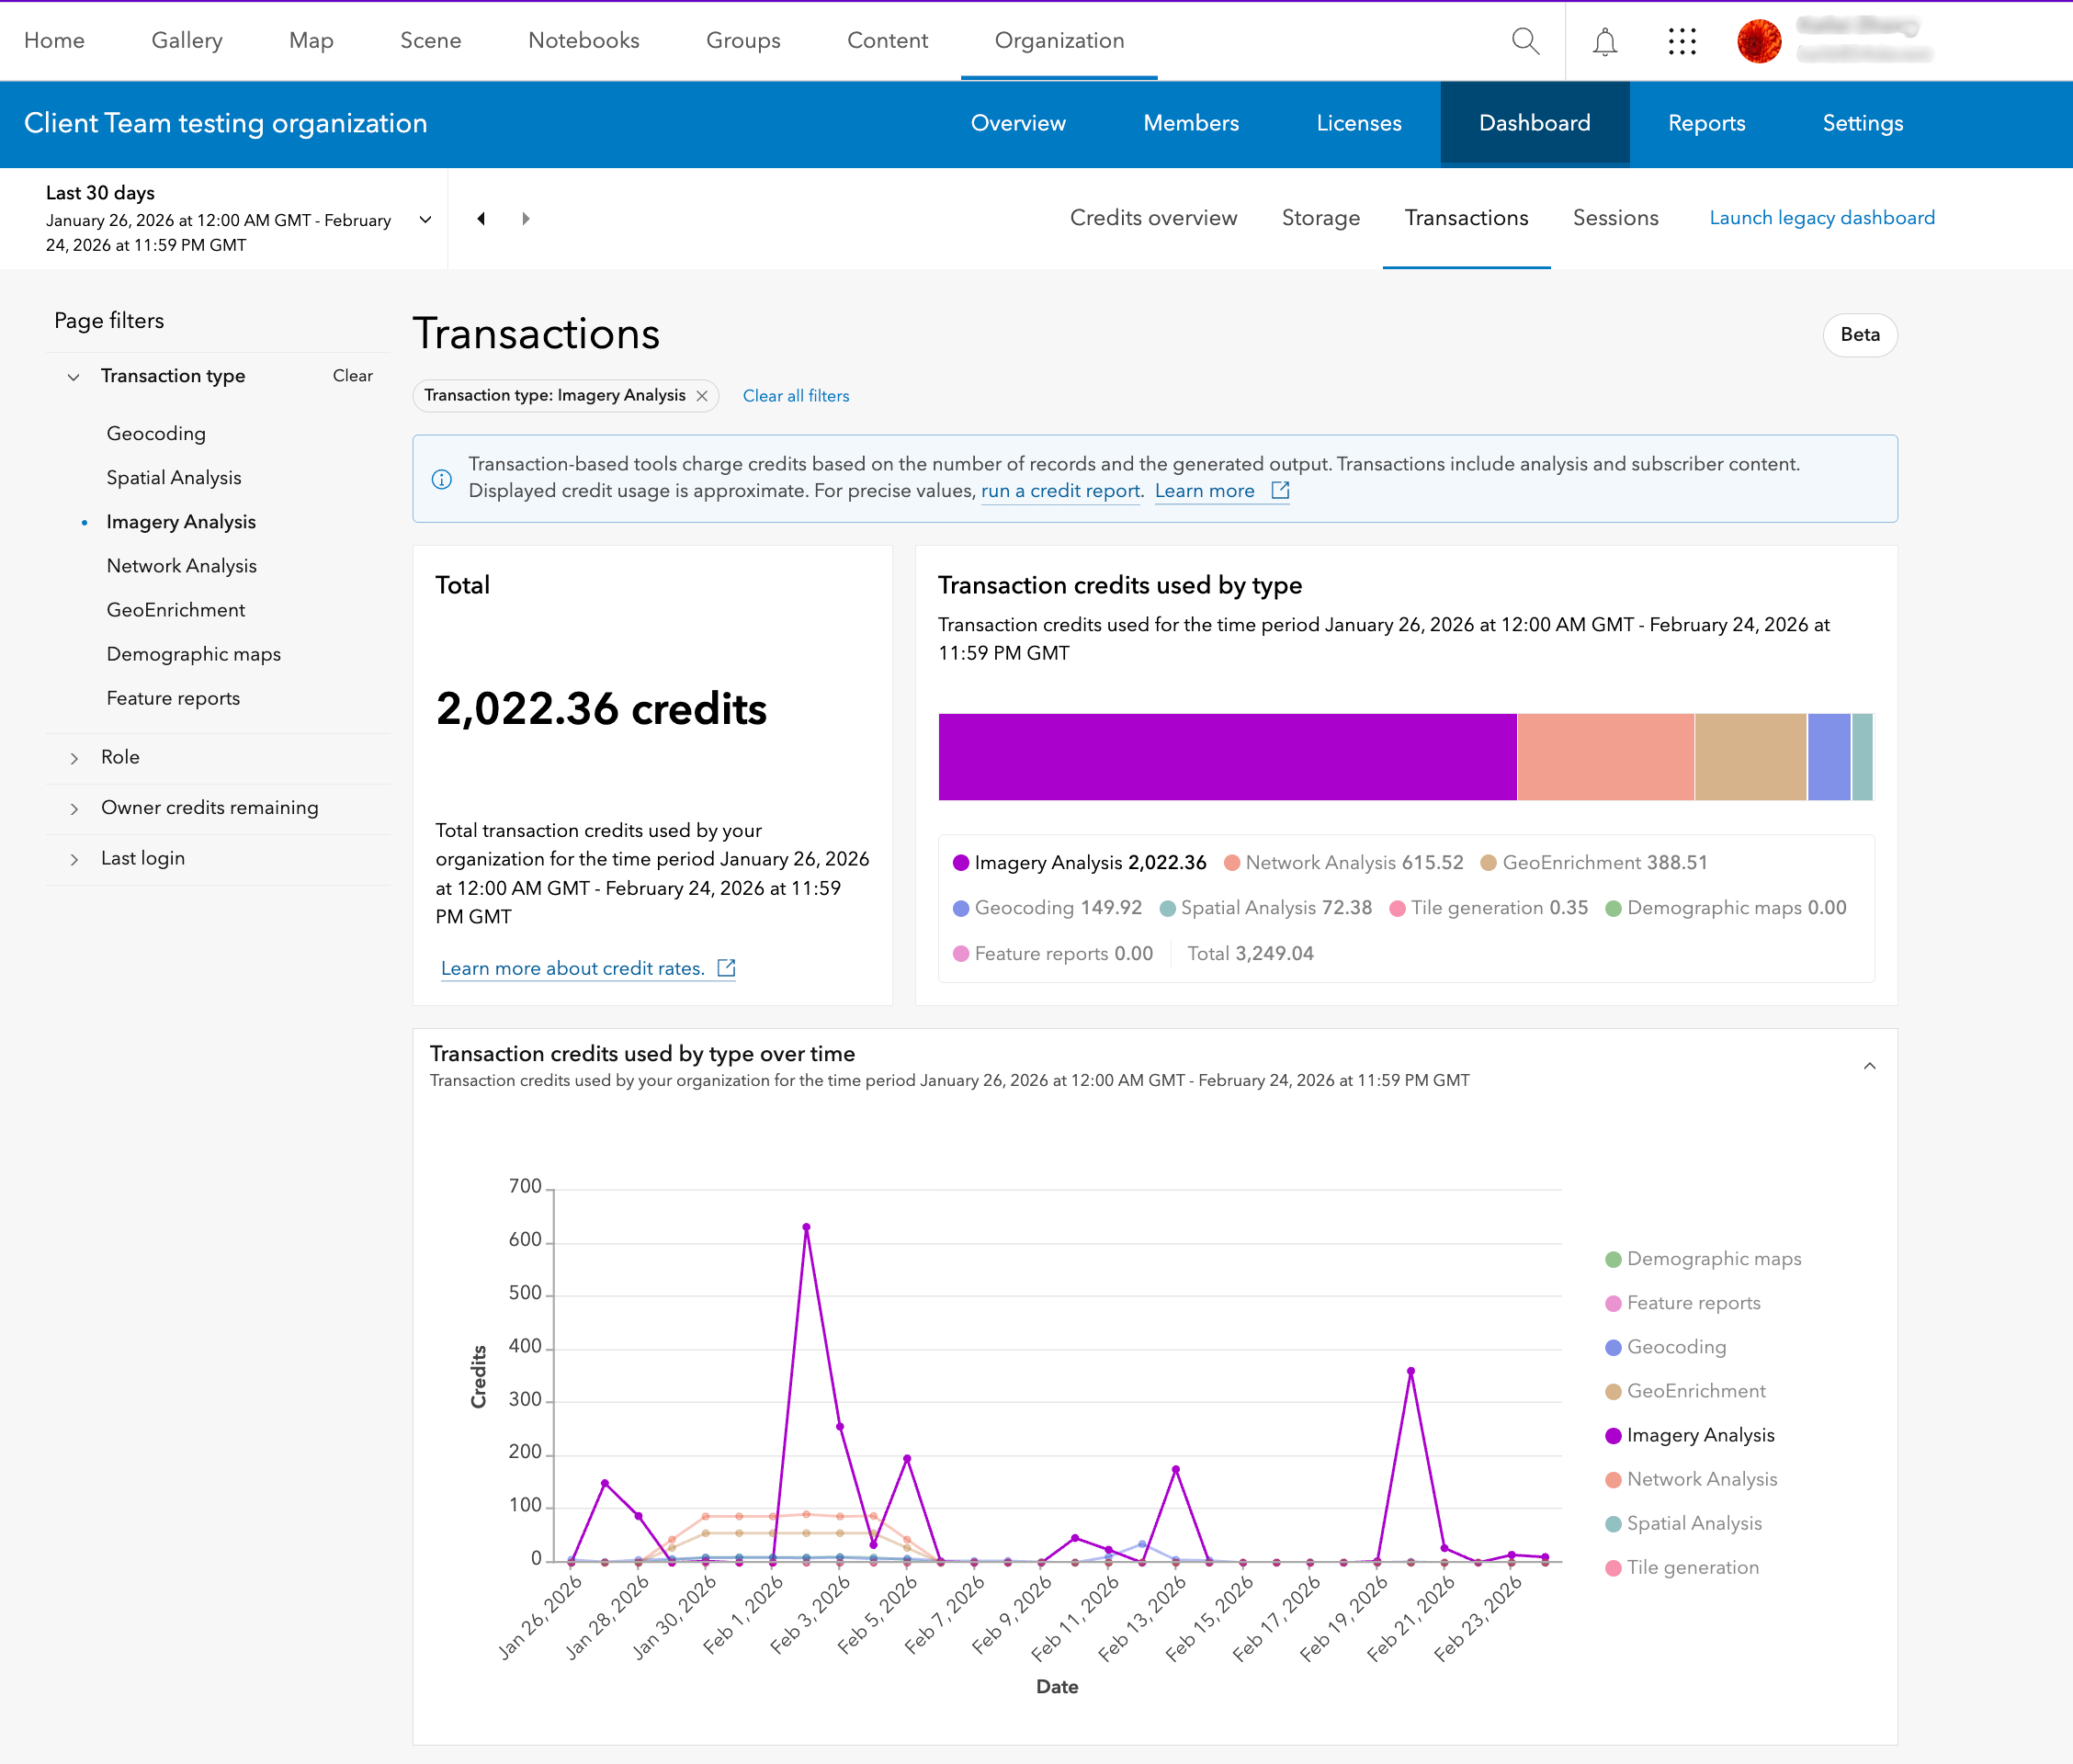Go to previous time period arrow
The height and width of the screenshot is (1764, 2073).
481,218
